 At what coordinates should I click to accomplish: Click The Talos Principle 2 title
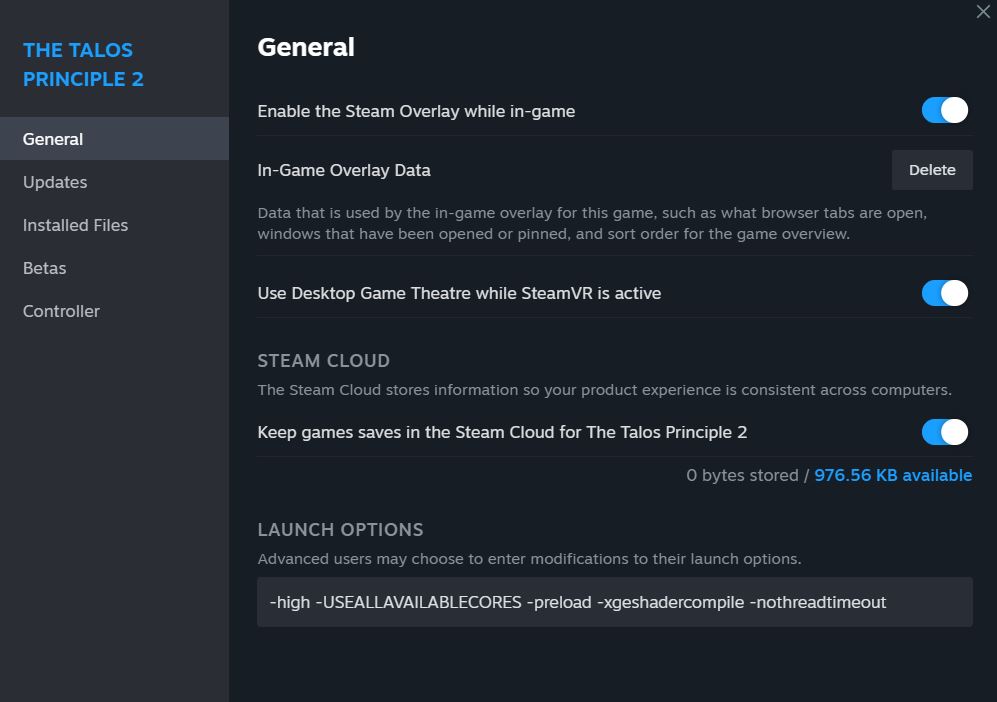click(83, 64)
